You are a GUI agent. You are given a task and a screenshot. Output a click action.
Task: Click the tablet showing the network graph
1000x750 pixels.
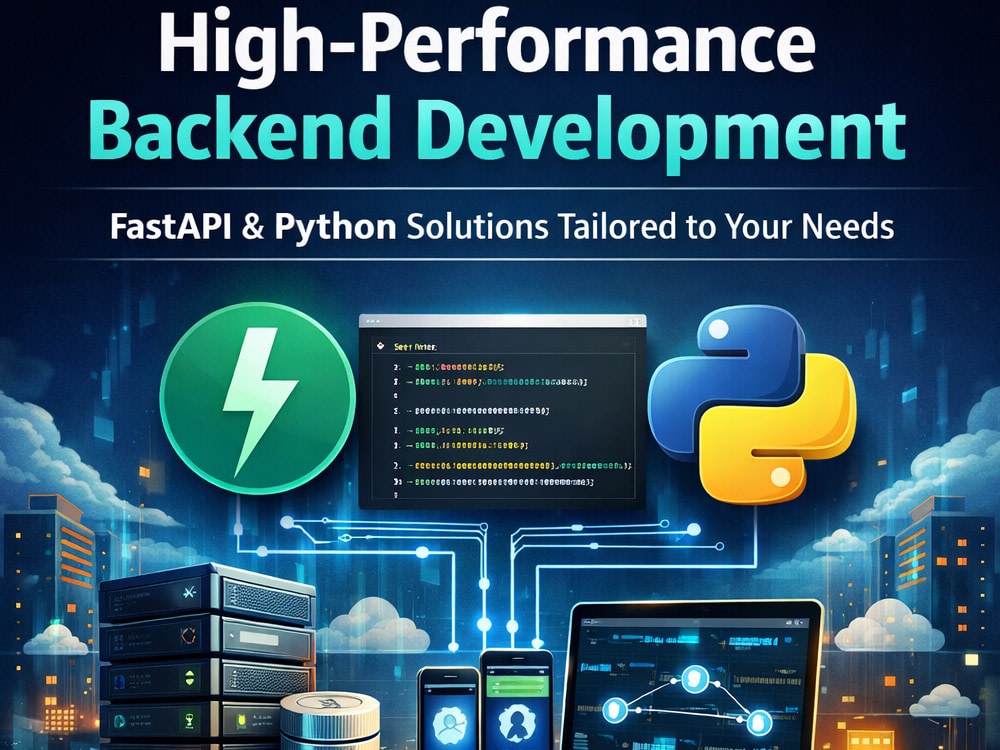coord(693,676)
